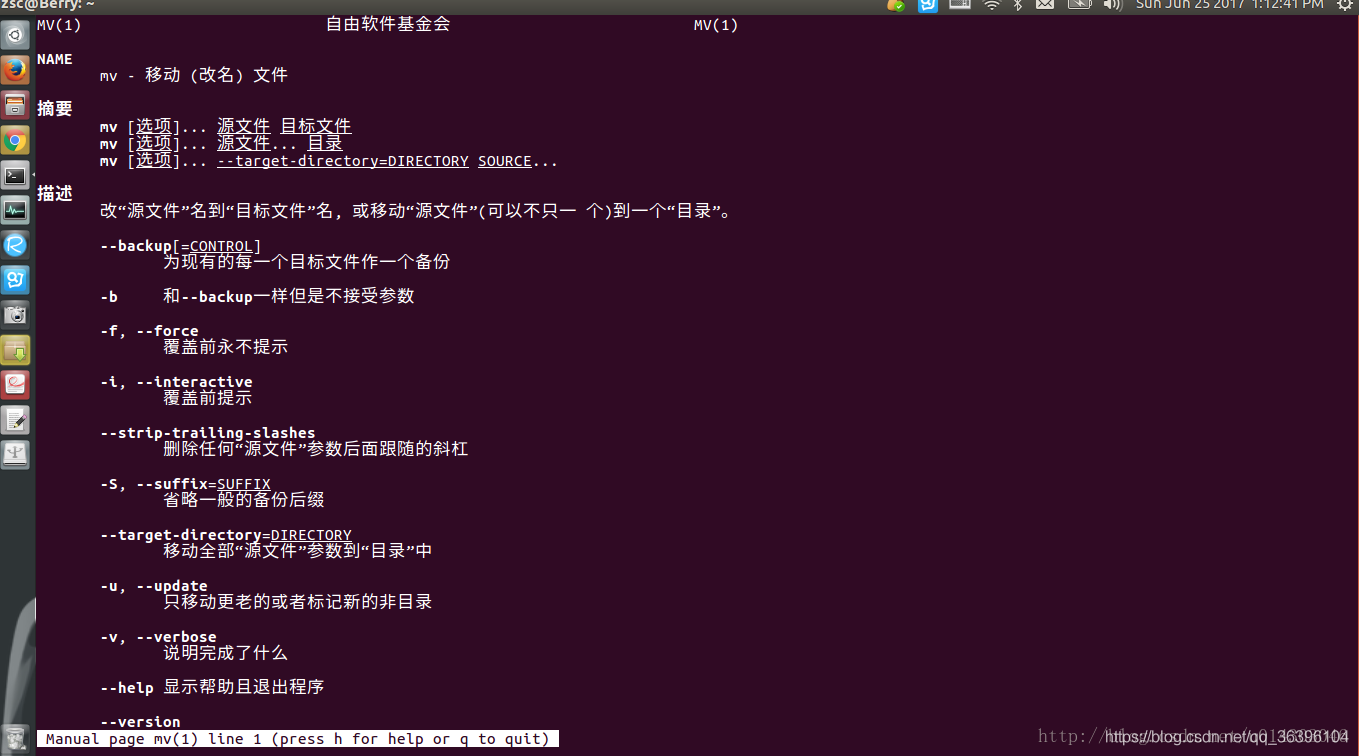This screenshot has height=756, width=1359.
Task: Click the '-f, --force' option
Action: click(149, 331)
